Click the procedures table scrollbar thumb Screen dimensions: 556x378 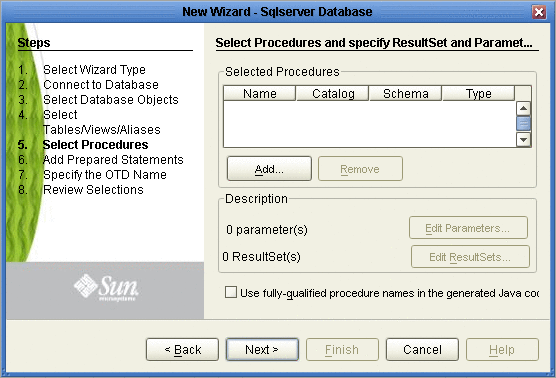coord(523,123)
